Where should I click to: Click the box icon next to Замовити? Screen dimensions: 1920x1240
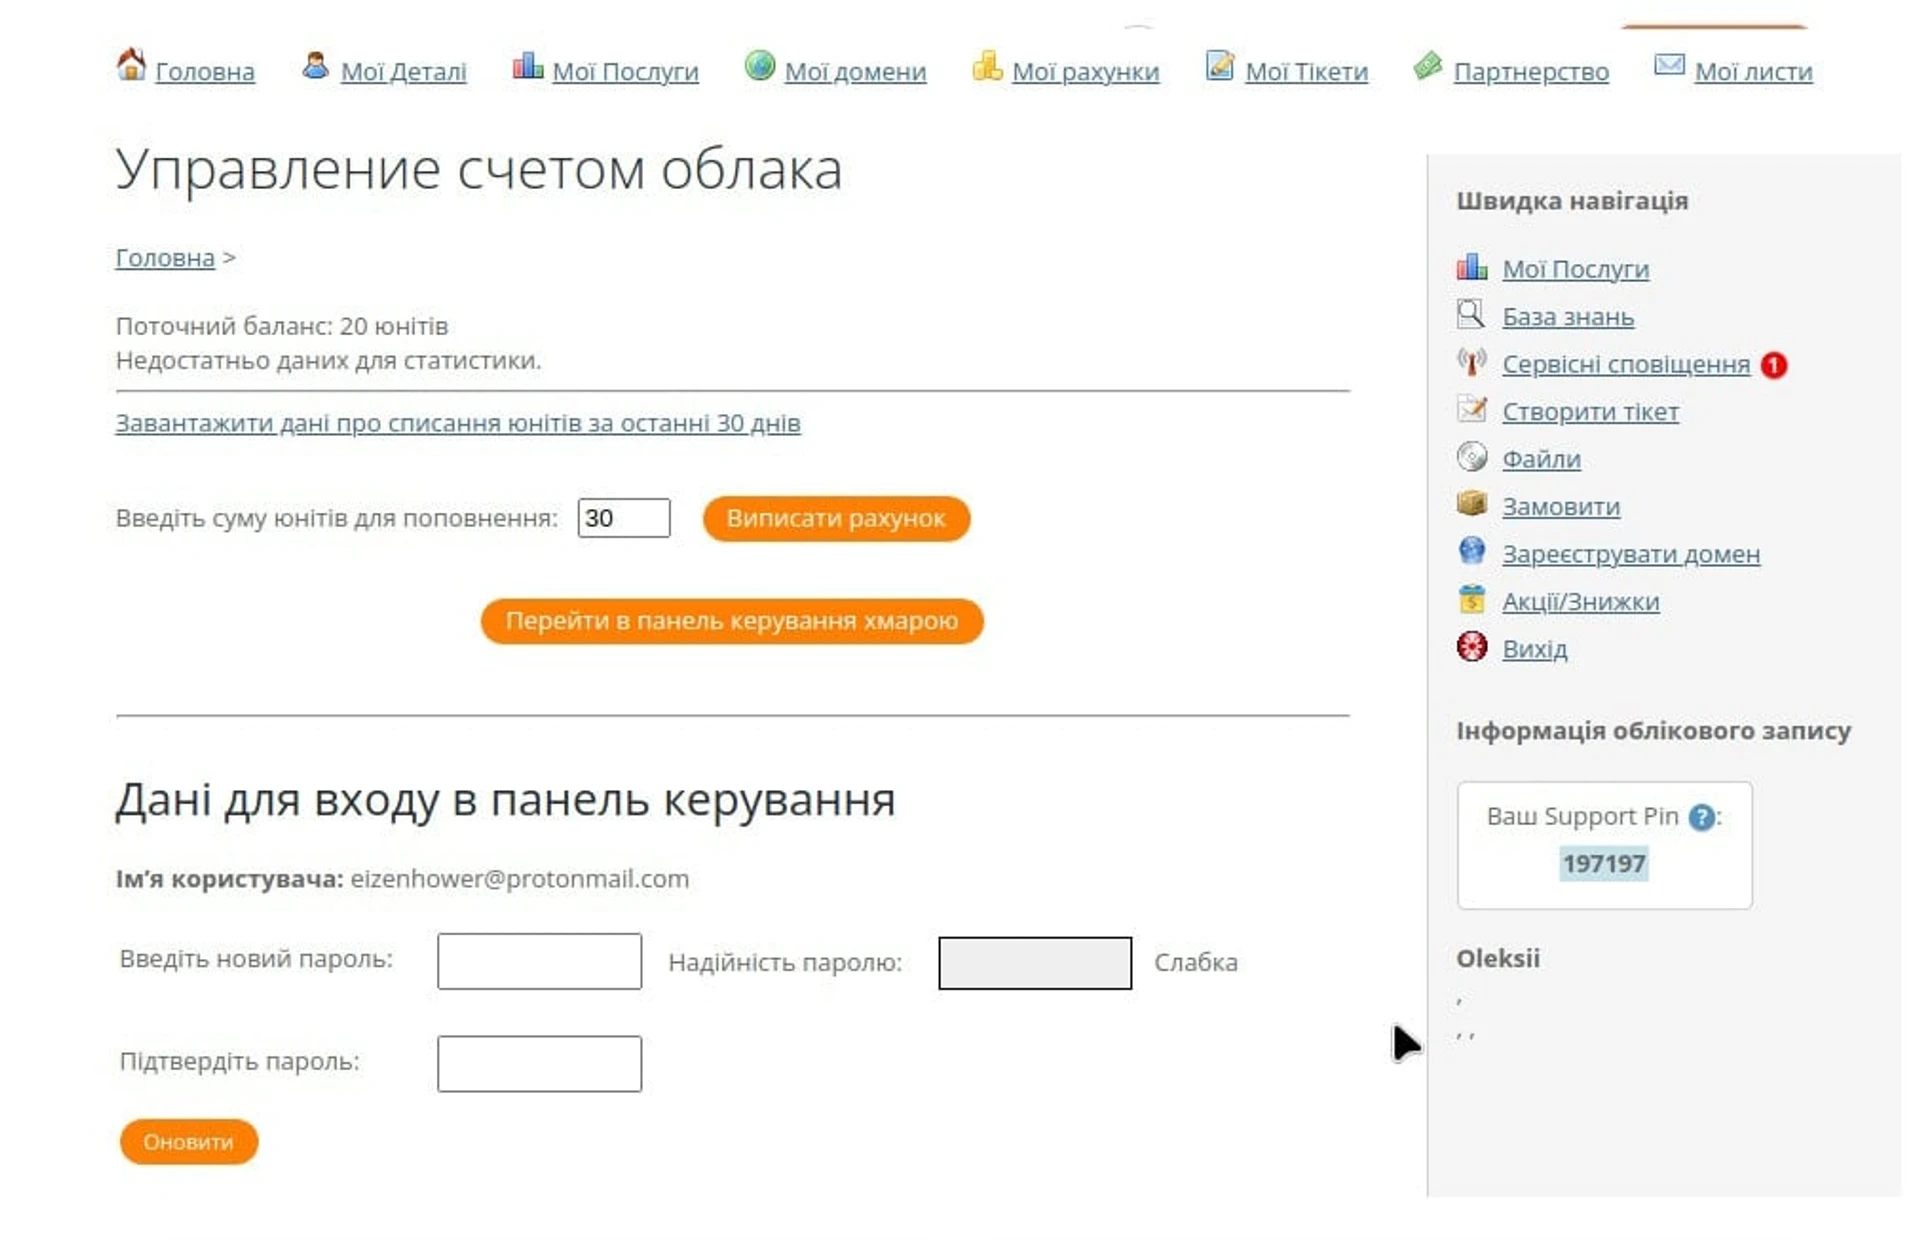(x=1472, y=503)
